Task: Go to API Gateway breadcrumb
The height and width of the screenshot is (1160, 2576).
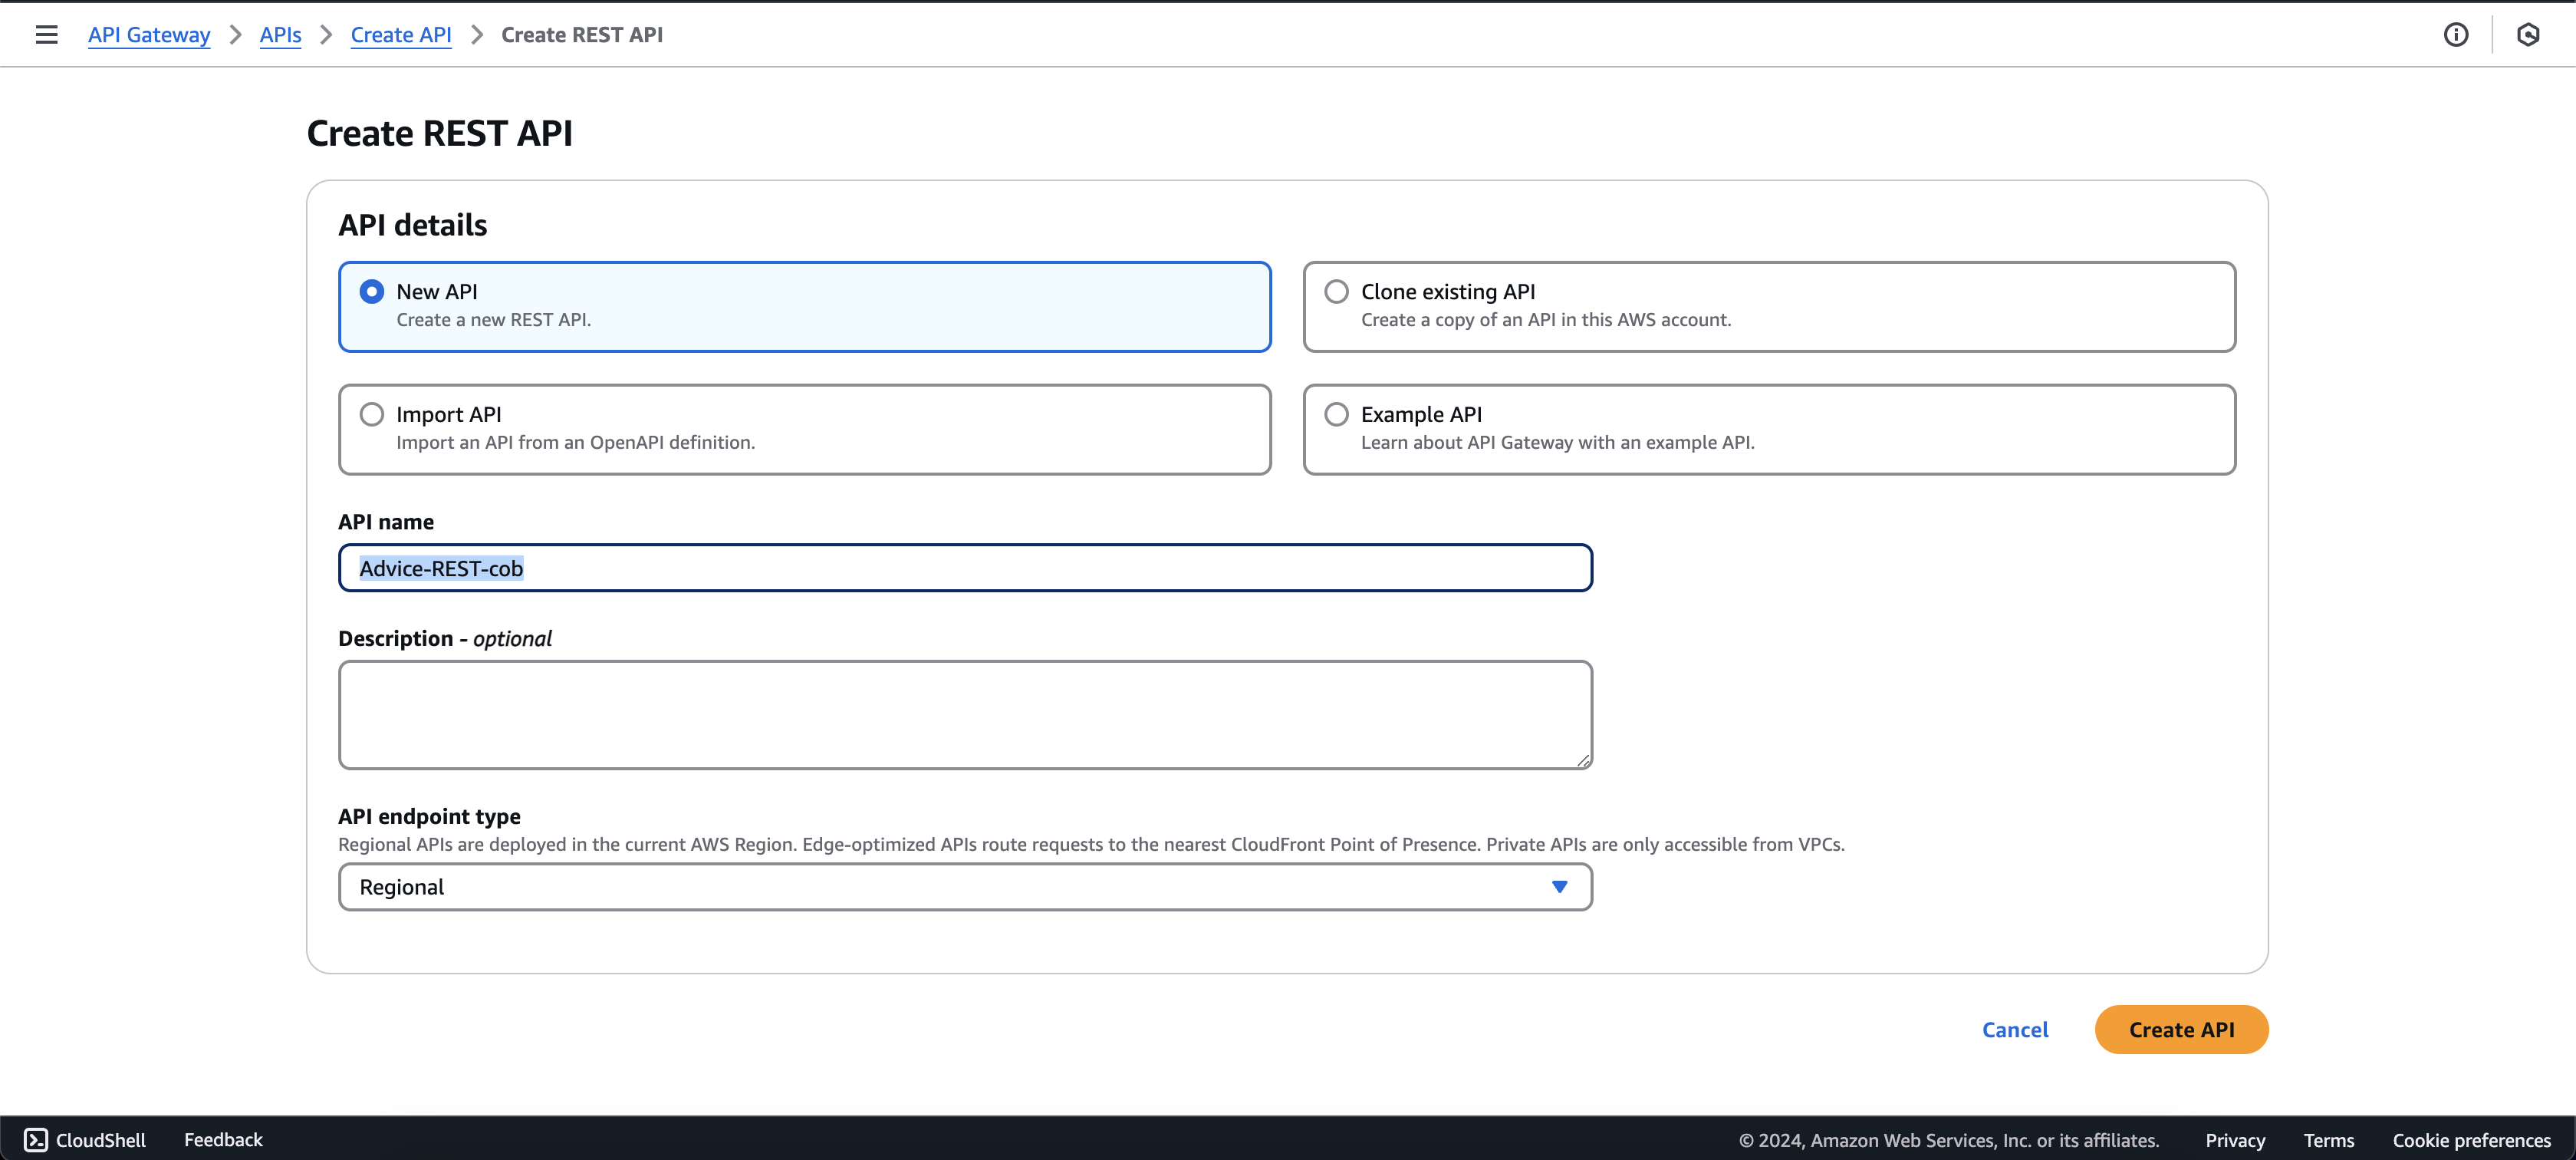Action: click(x=149, y=35)
